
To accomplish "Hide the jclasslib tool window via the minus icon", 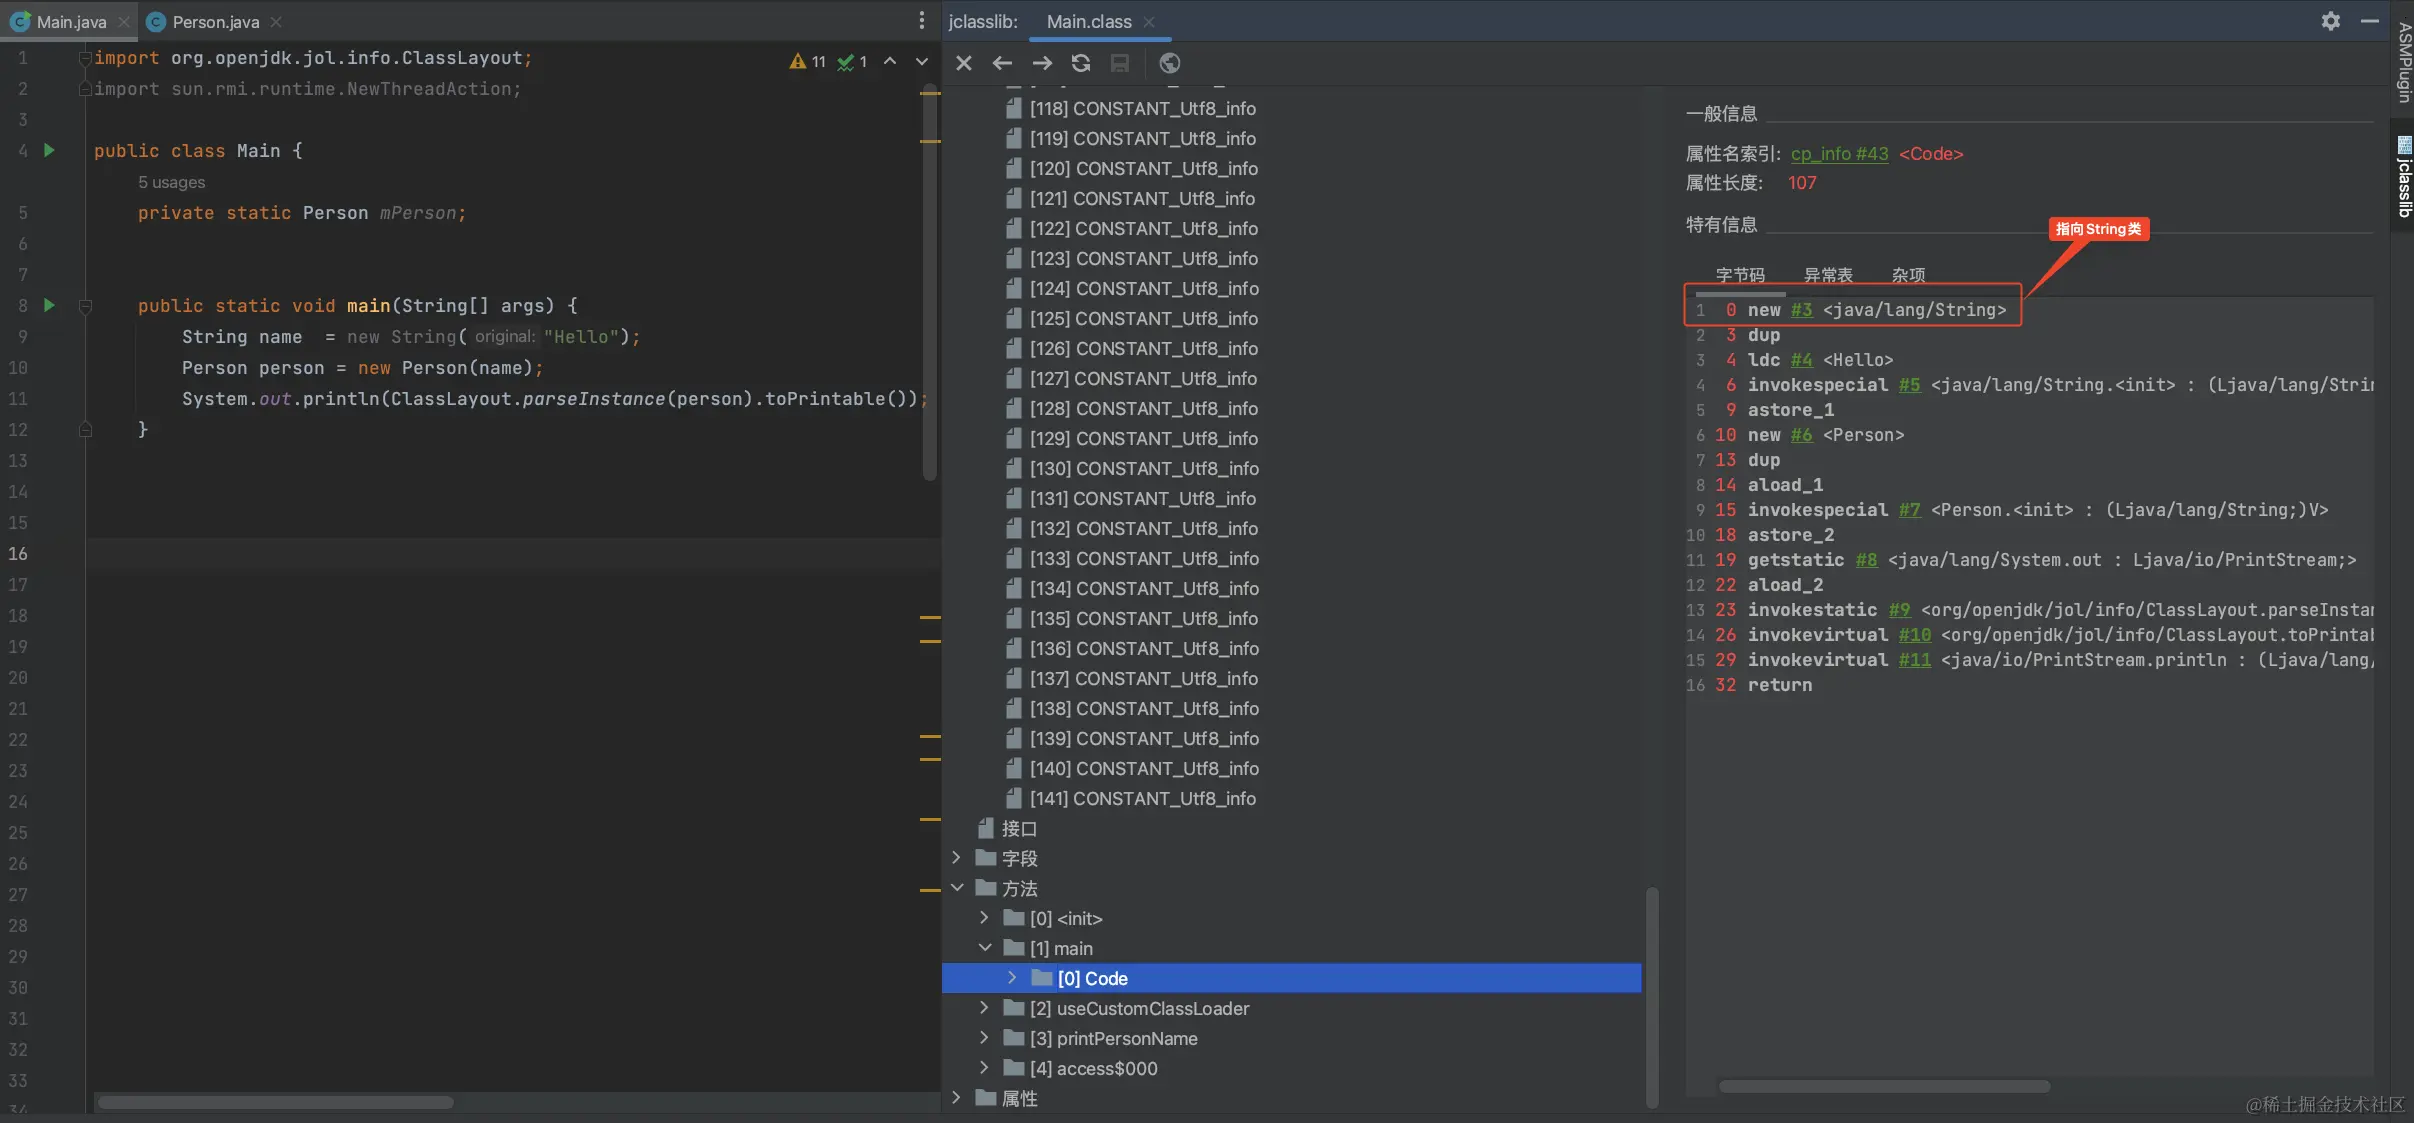I will click(2370, 21).
